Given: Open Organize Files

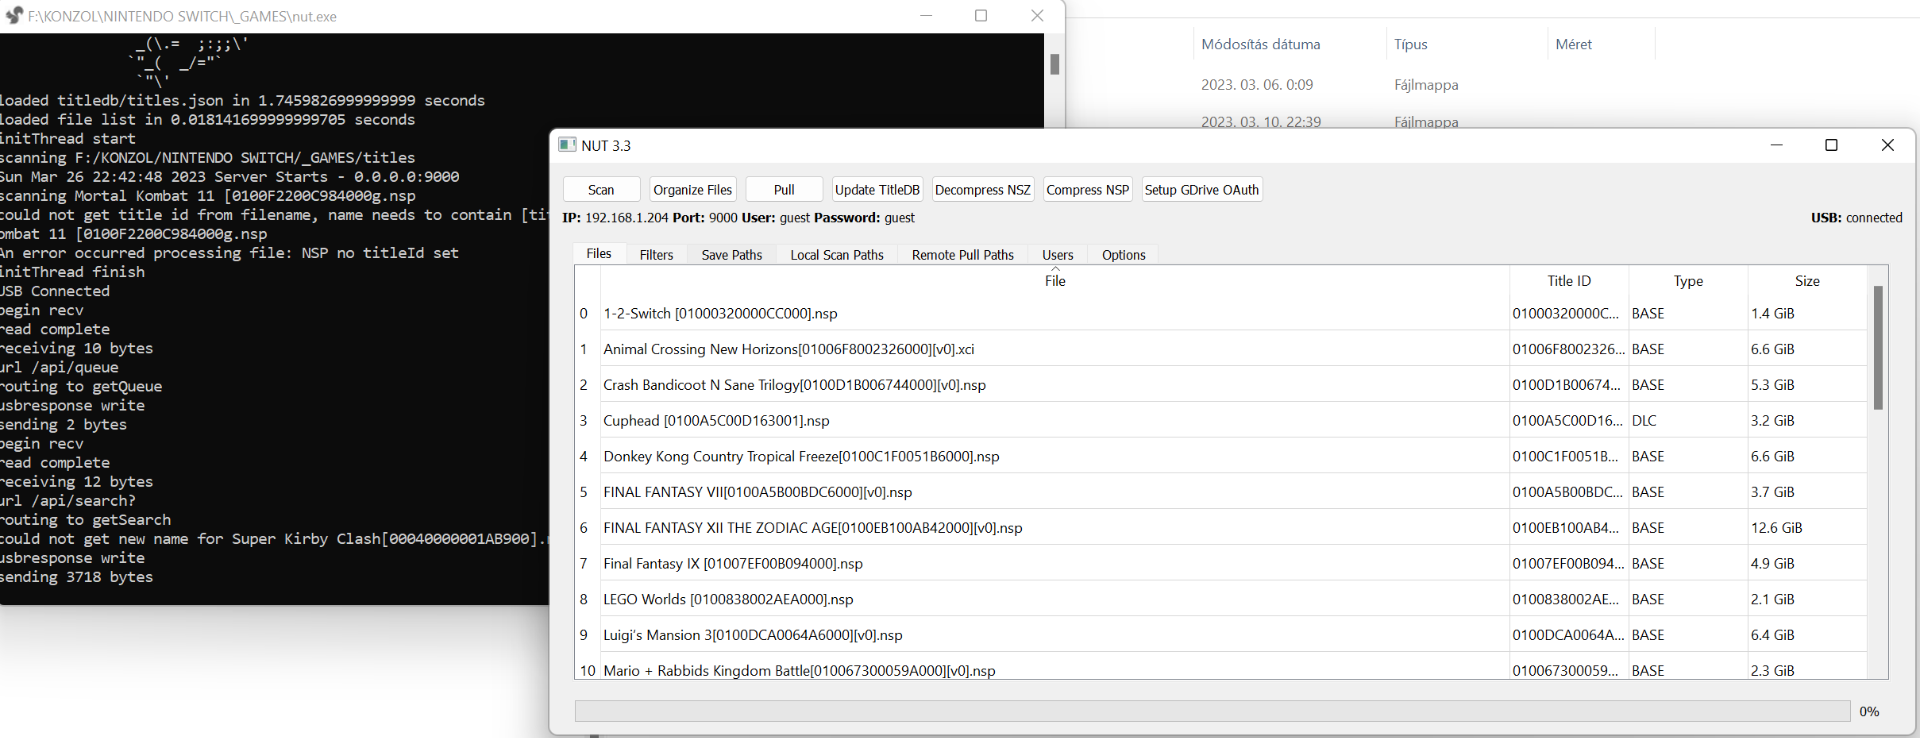Looking at the screenshot, I should coord(693,190).
